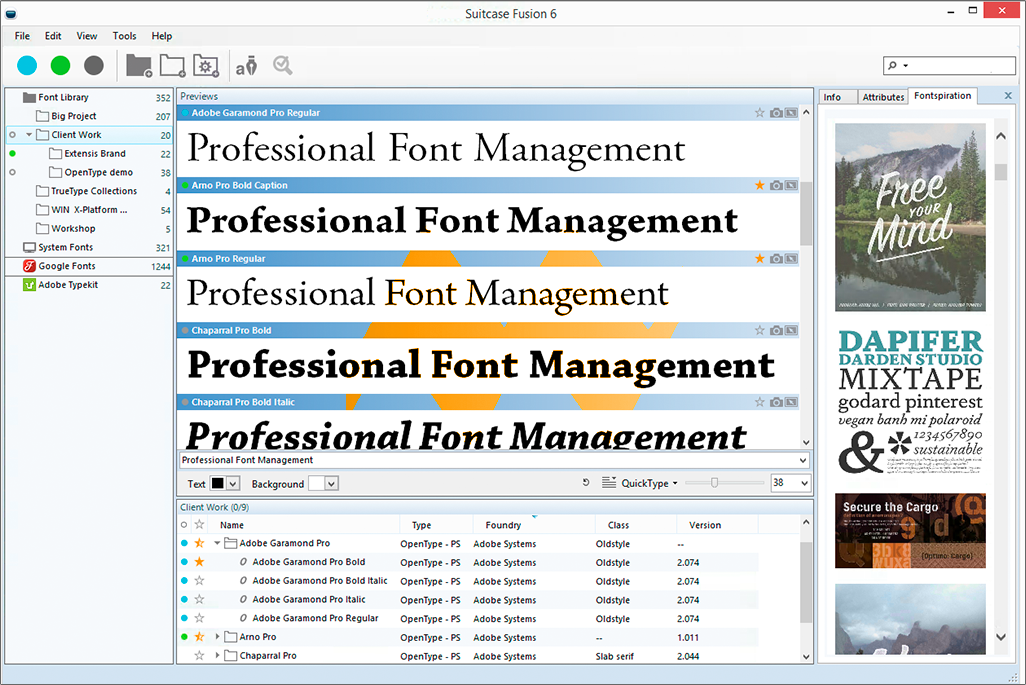Select the OpenType demo set in sidebar
Image resolution: width=1026 pixels, height=685 pixels.
[x=90, y=172]
